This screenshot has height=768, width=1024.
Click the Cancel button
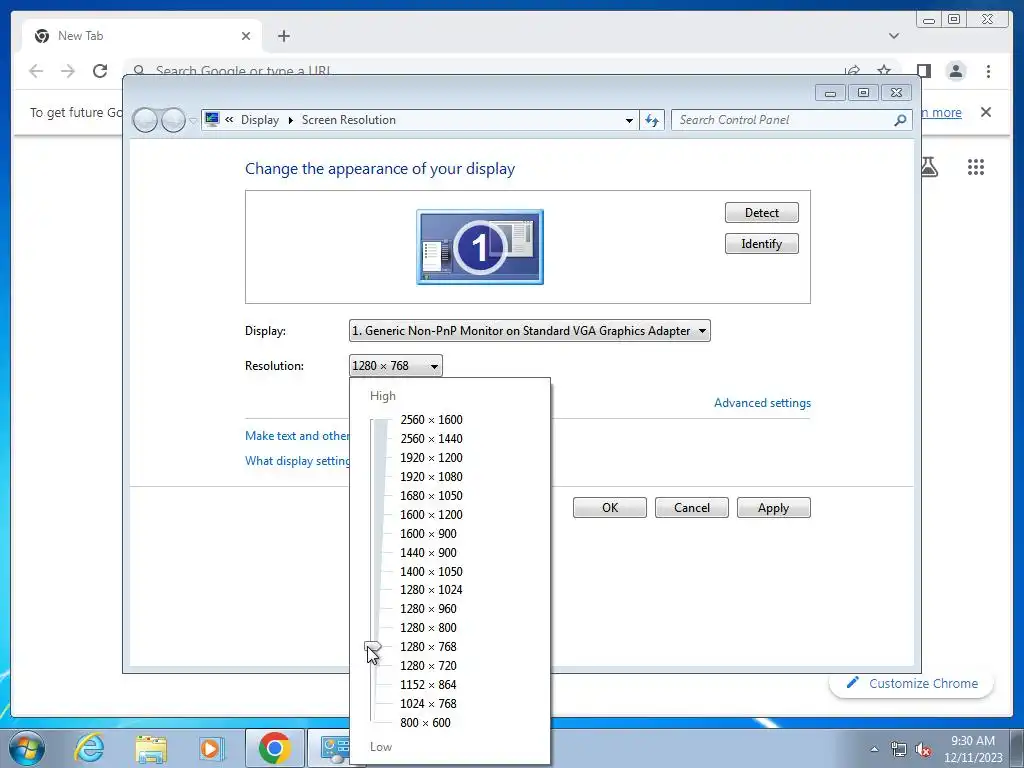point(692,507)
